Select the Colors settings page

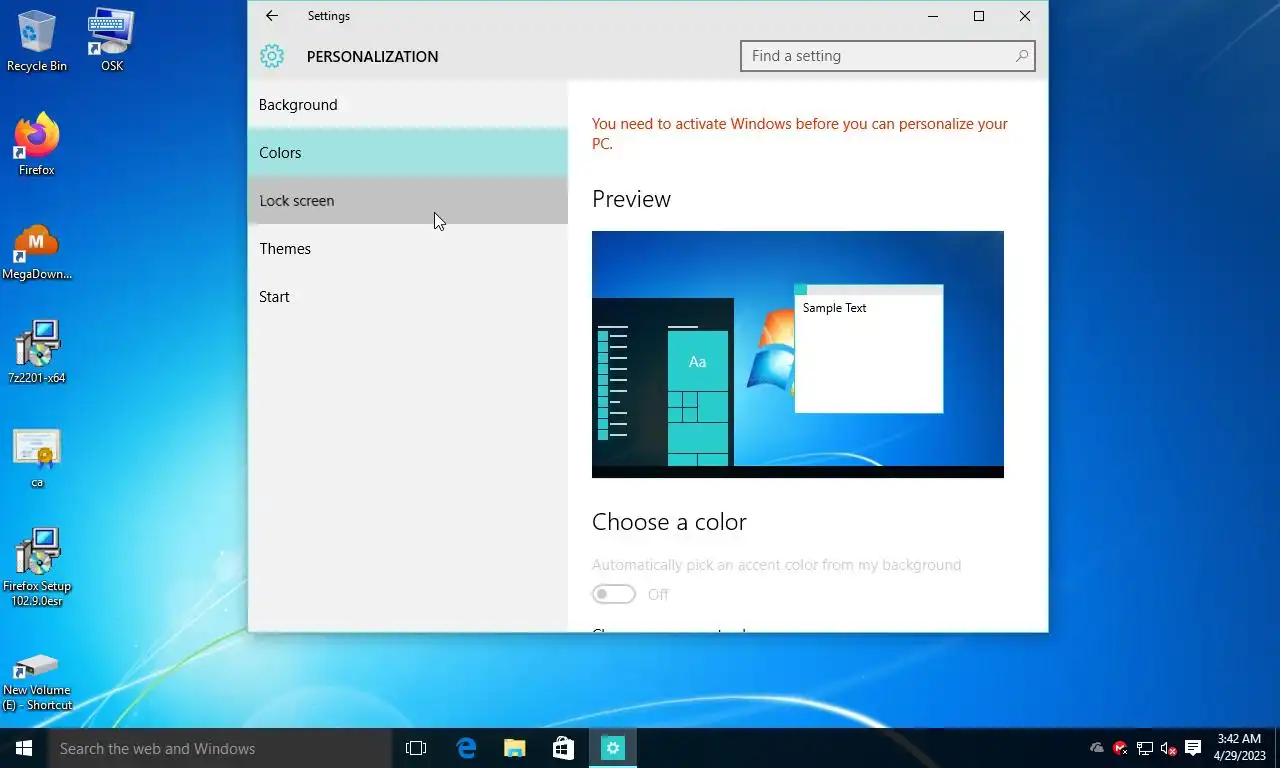(408, 153)
